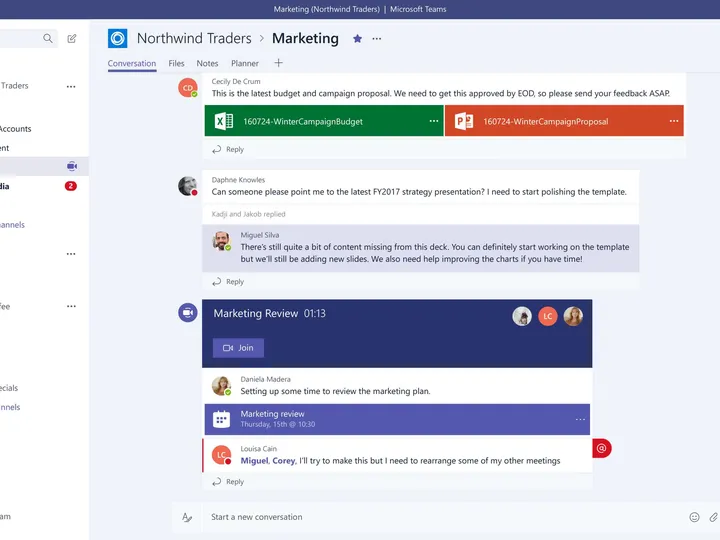The width and height of the screenshot is (720, 540).
Task: Reply to Daphne Knowles' thread
Action: (228, 281)
